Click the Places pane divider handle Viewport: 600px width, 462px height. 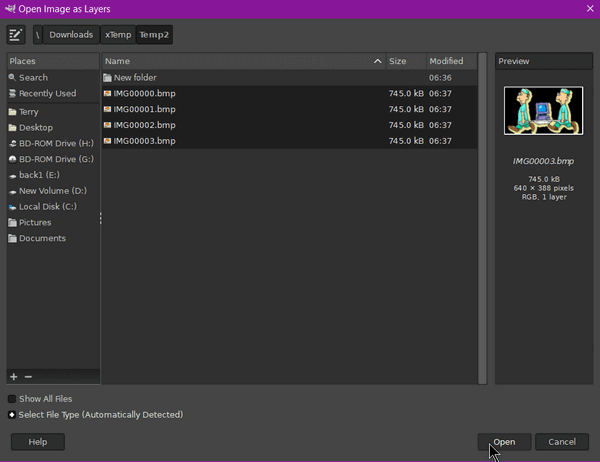pos(101,218)
